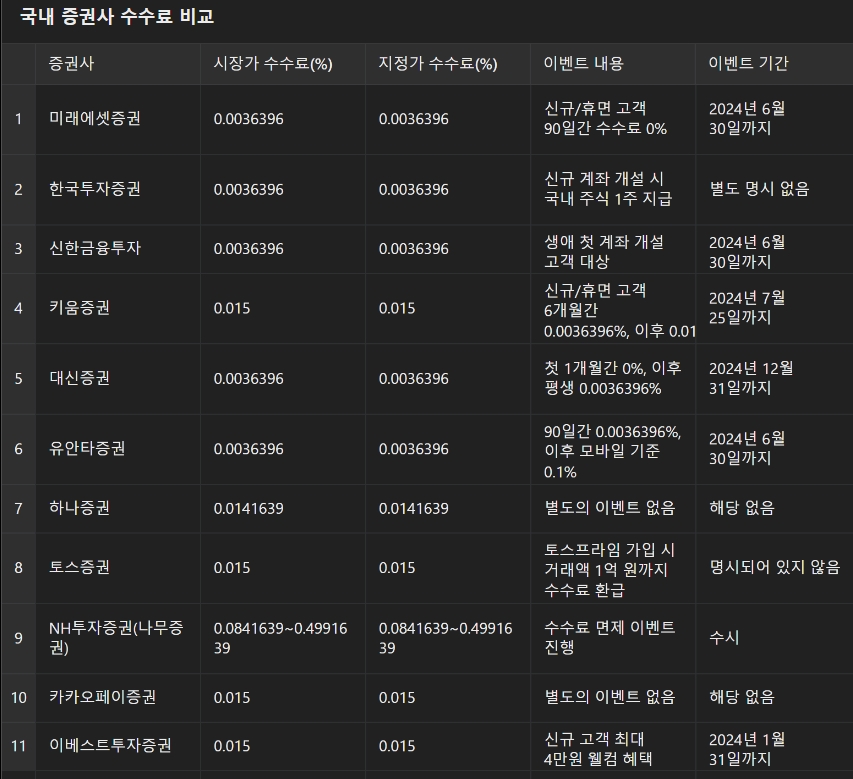Click 키움증권 event 신규/휴면 고객 6개월간 cell
853x779 pixels.
coord(613,308)
